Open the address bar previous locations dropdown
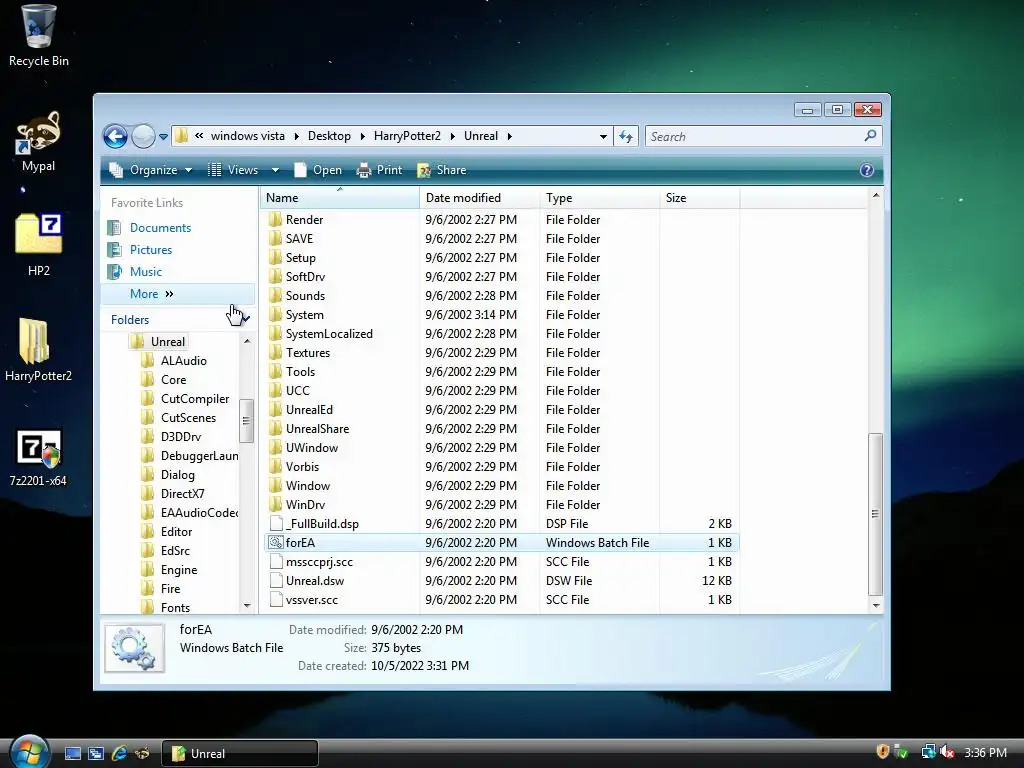 [603, 136]
